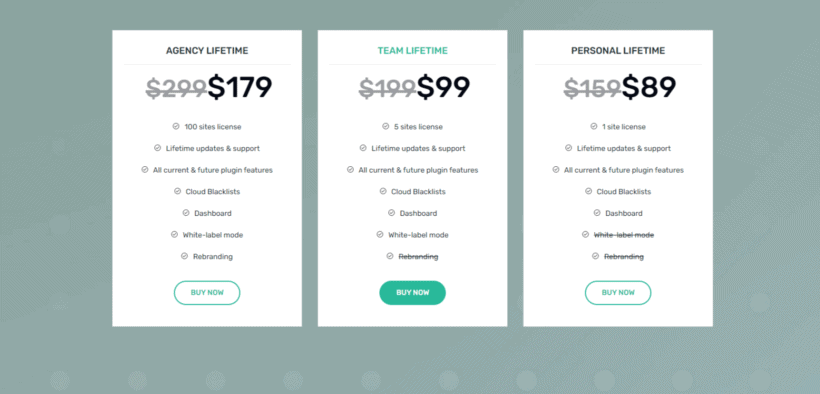The width and height of the screenshot is (820, 394).
Task: Click White-label mode in Agency plan
Action: point(213,235)
